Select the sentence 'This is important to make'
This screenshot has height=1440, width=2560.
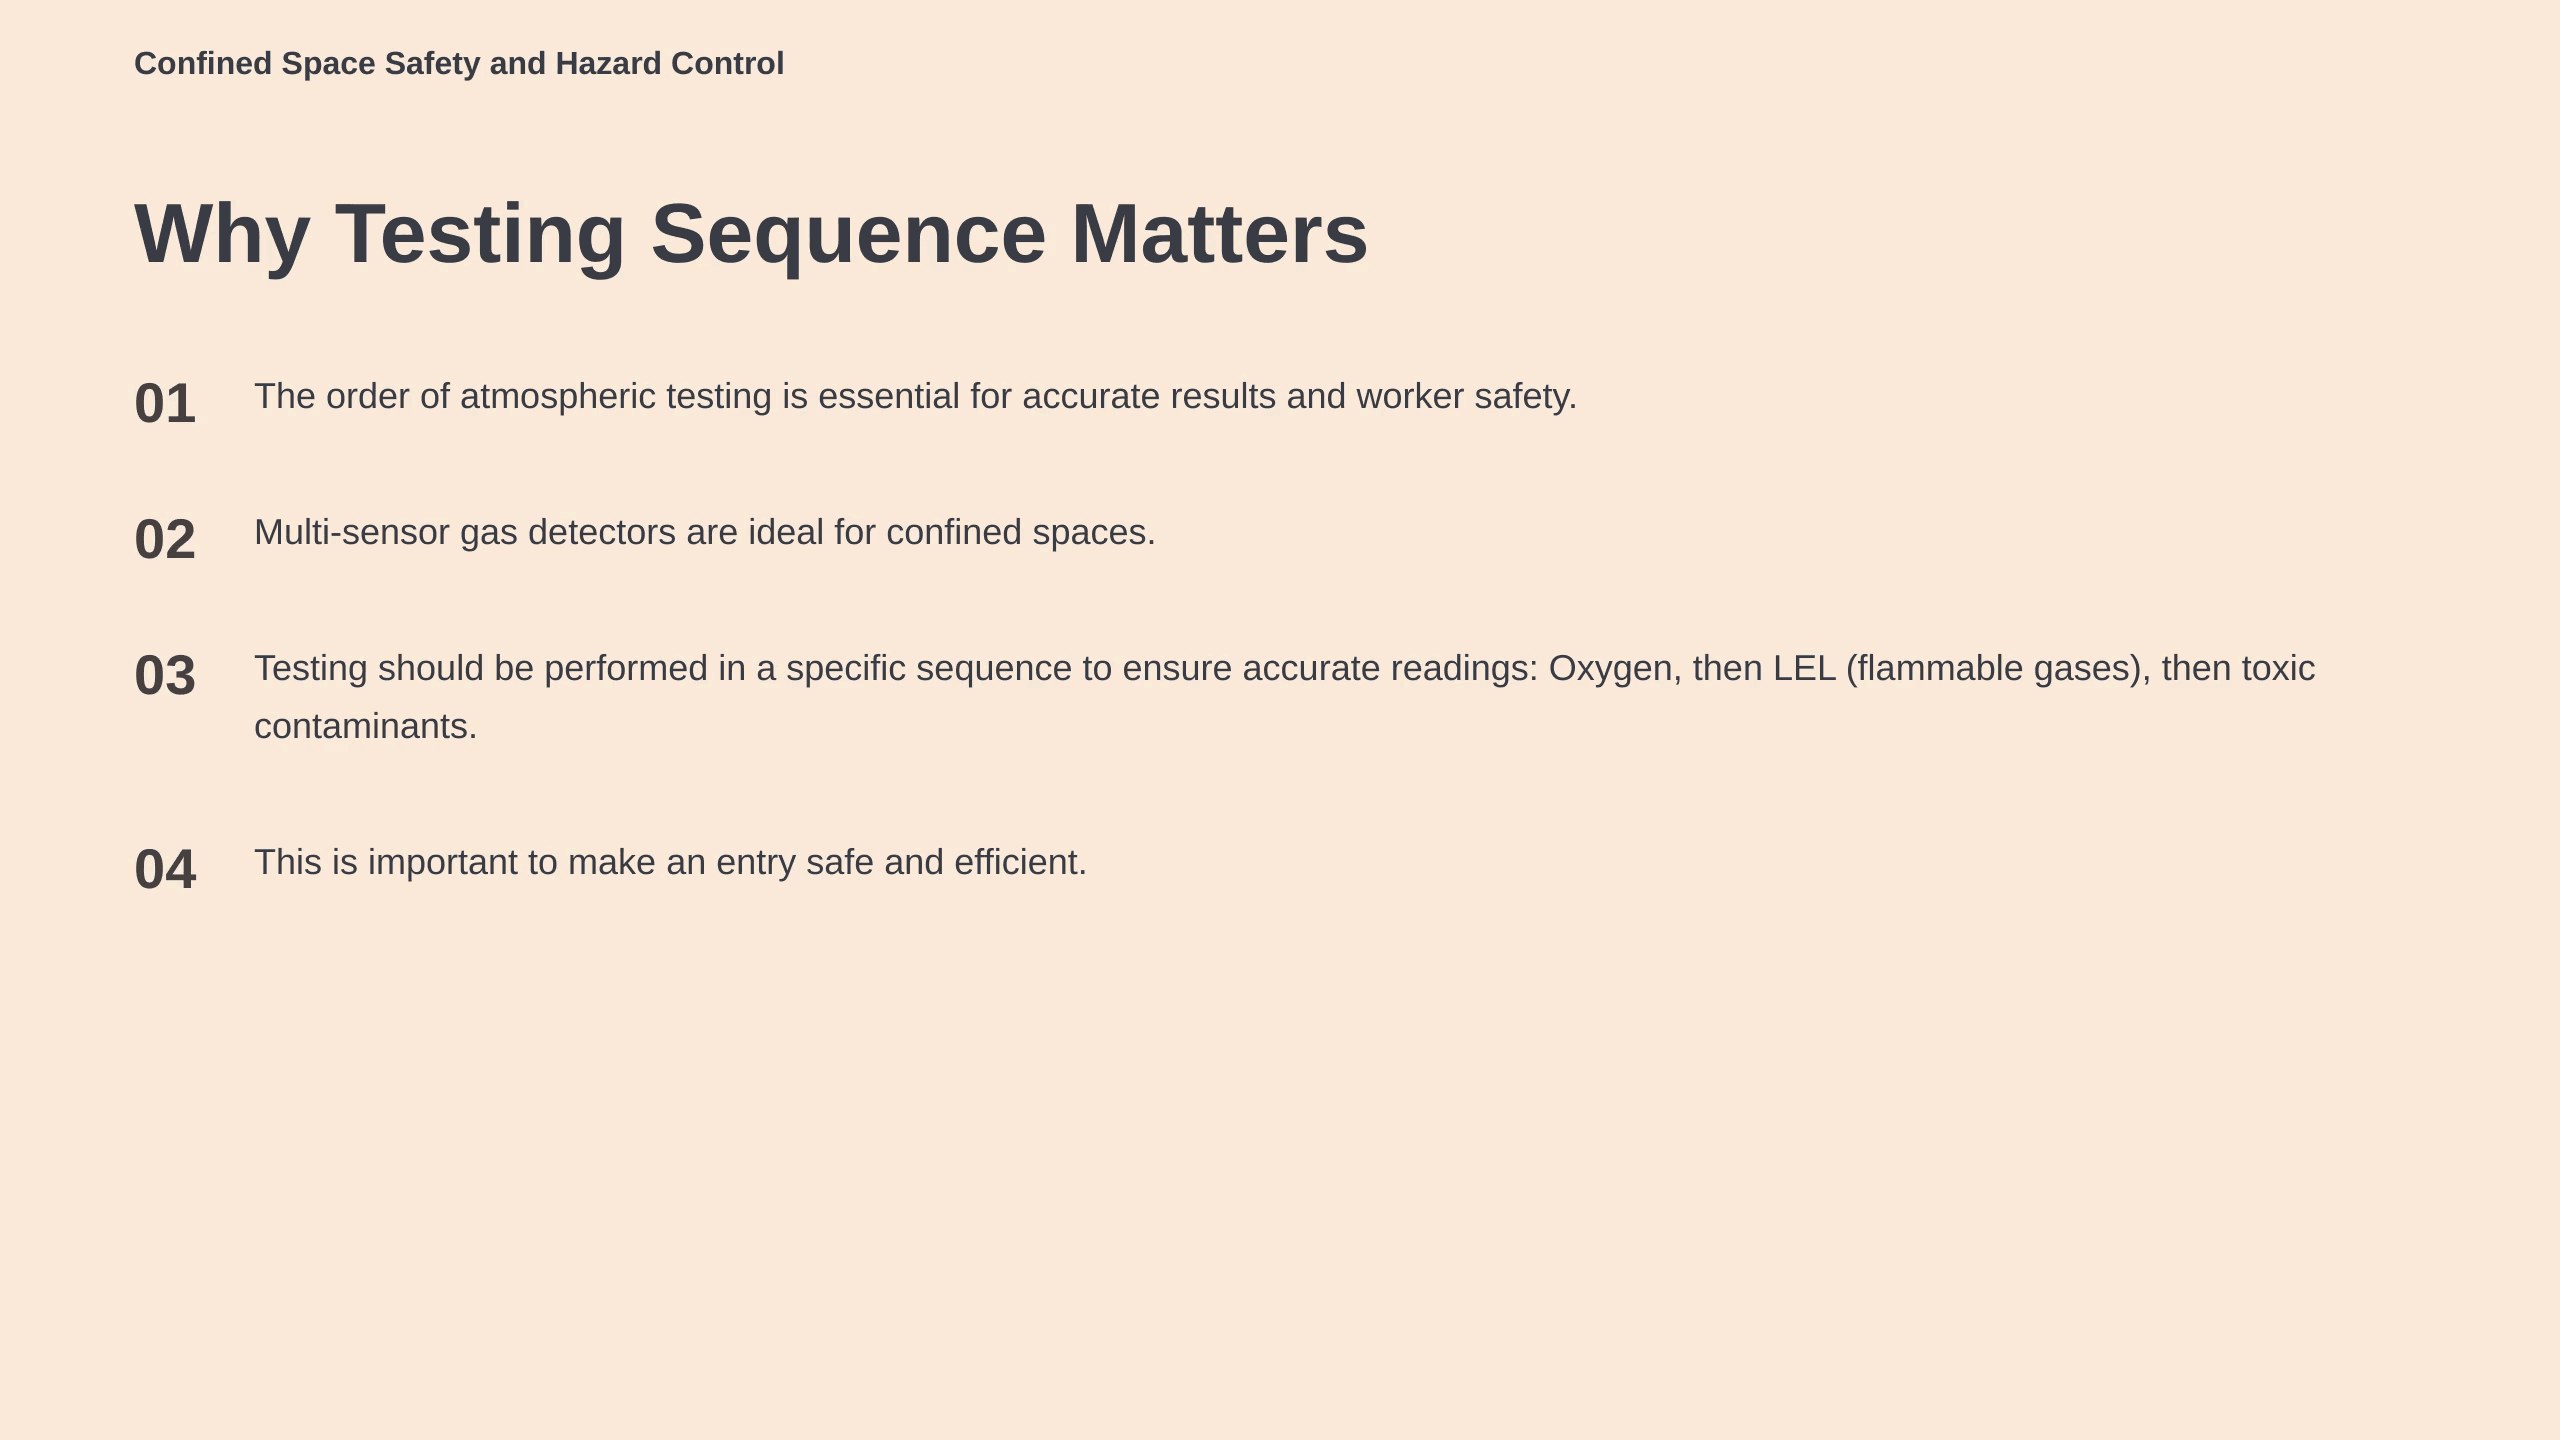670,863
